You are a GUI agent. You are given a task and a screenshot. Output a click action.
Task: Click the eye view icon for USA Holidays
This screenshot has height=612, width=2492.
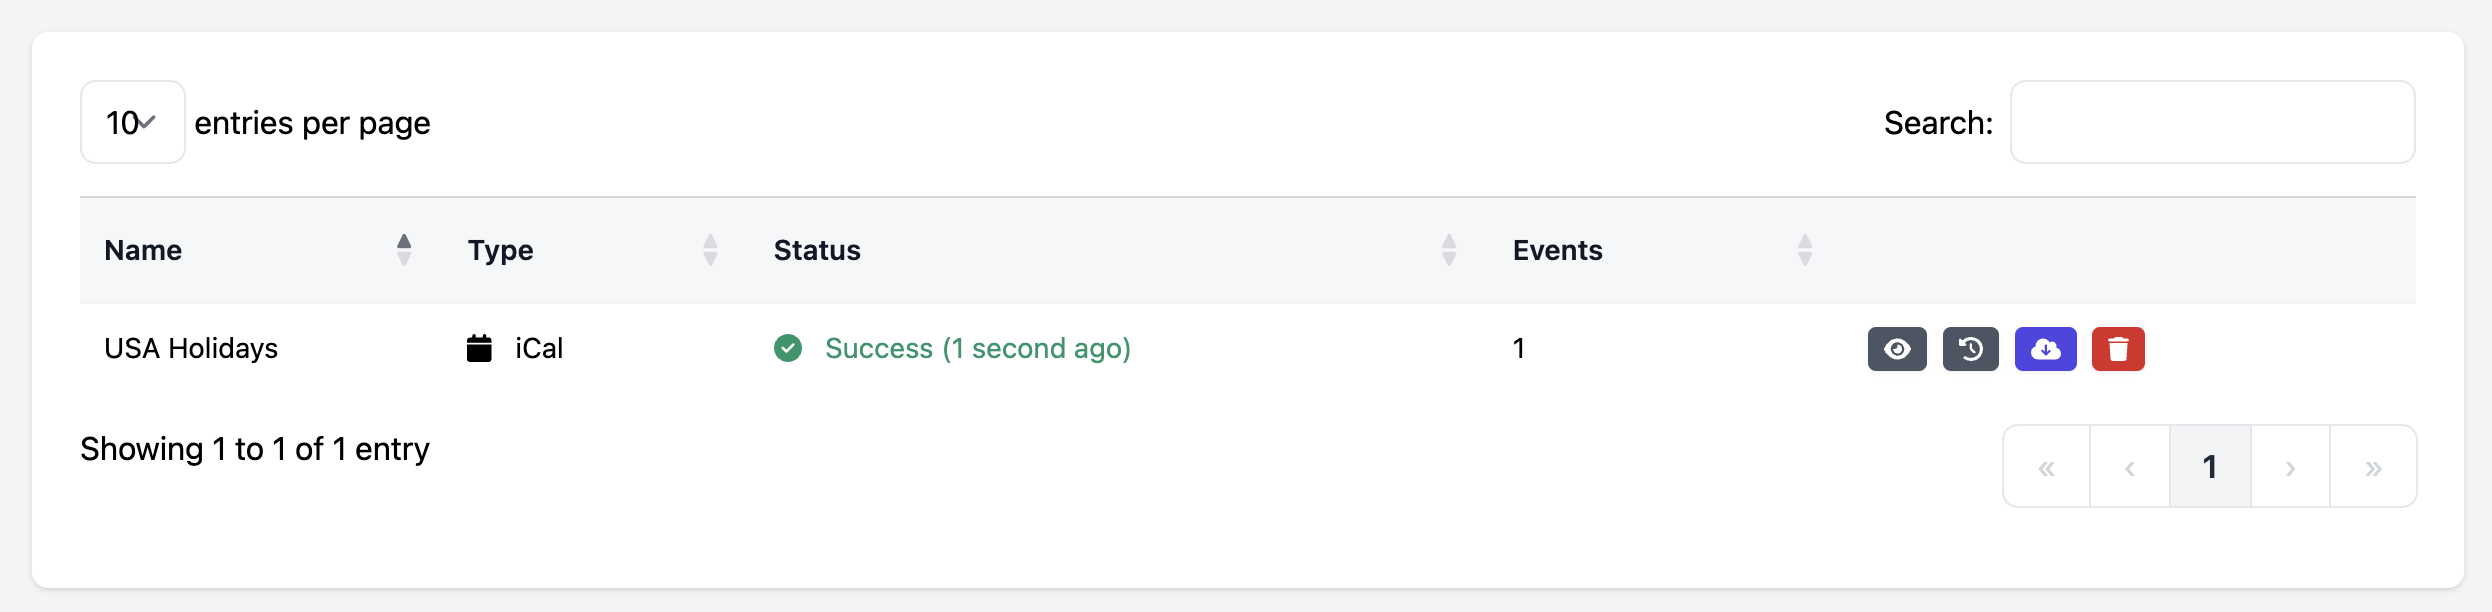coord(1896,349)
